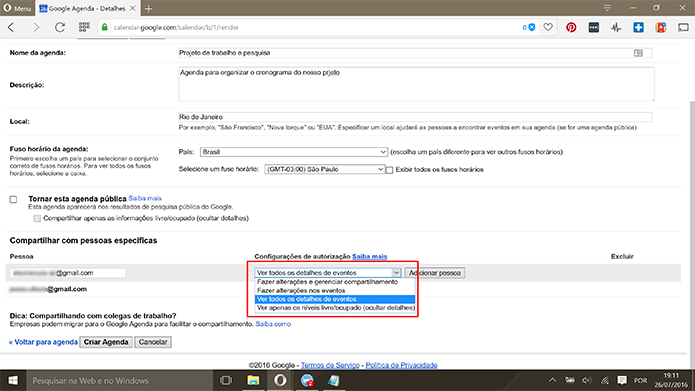Close the Google Agenda tab
The image size is (695, 391).
coord(132,8)
